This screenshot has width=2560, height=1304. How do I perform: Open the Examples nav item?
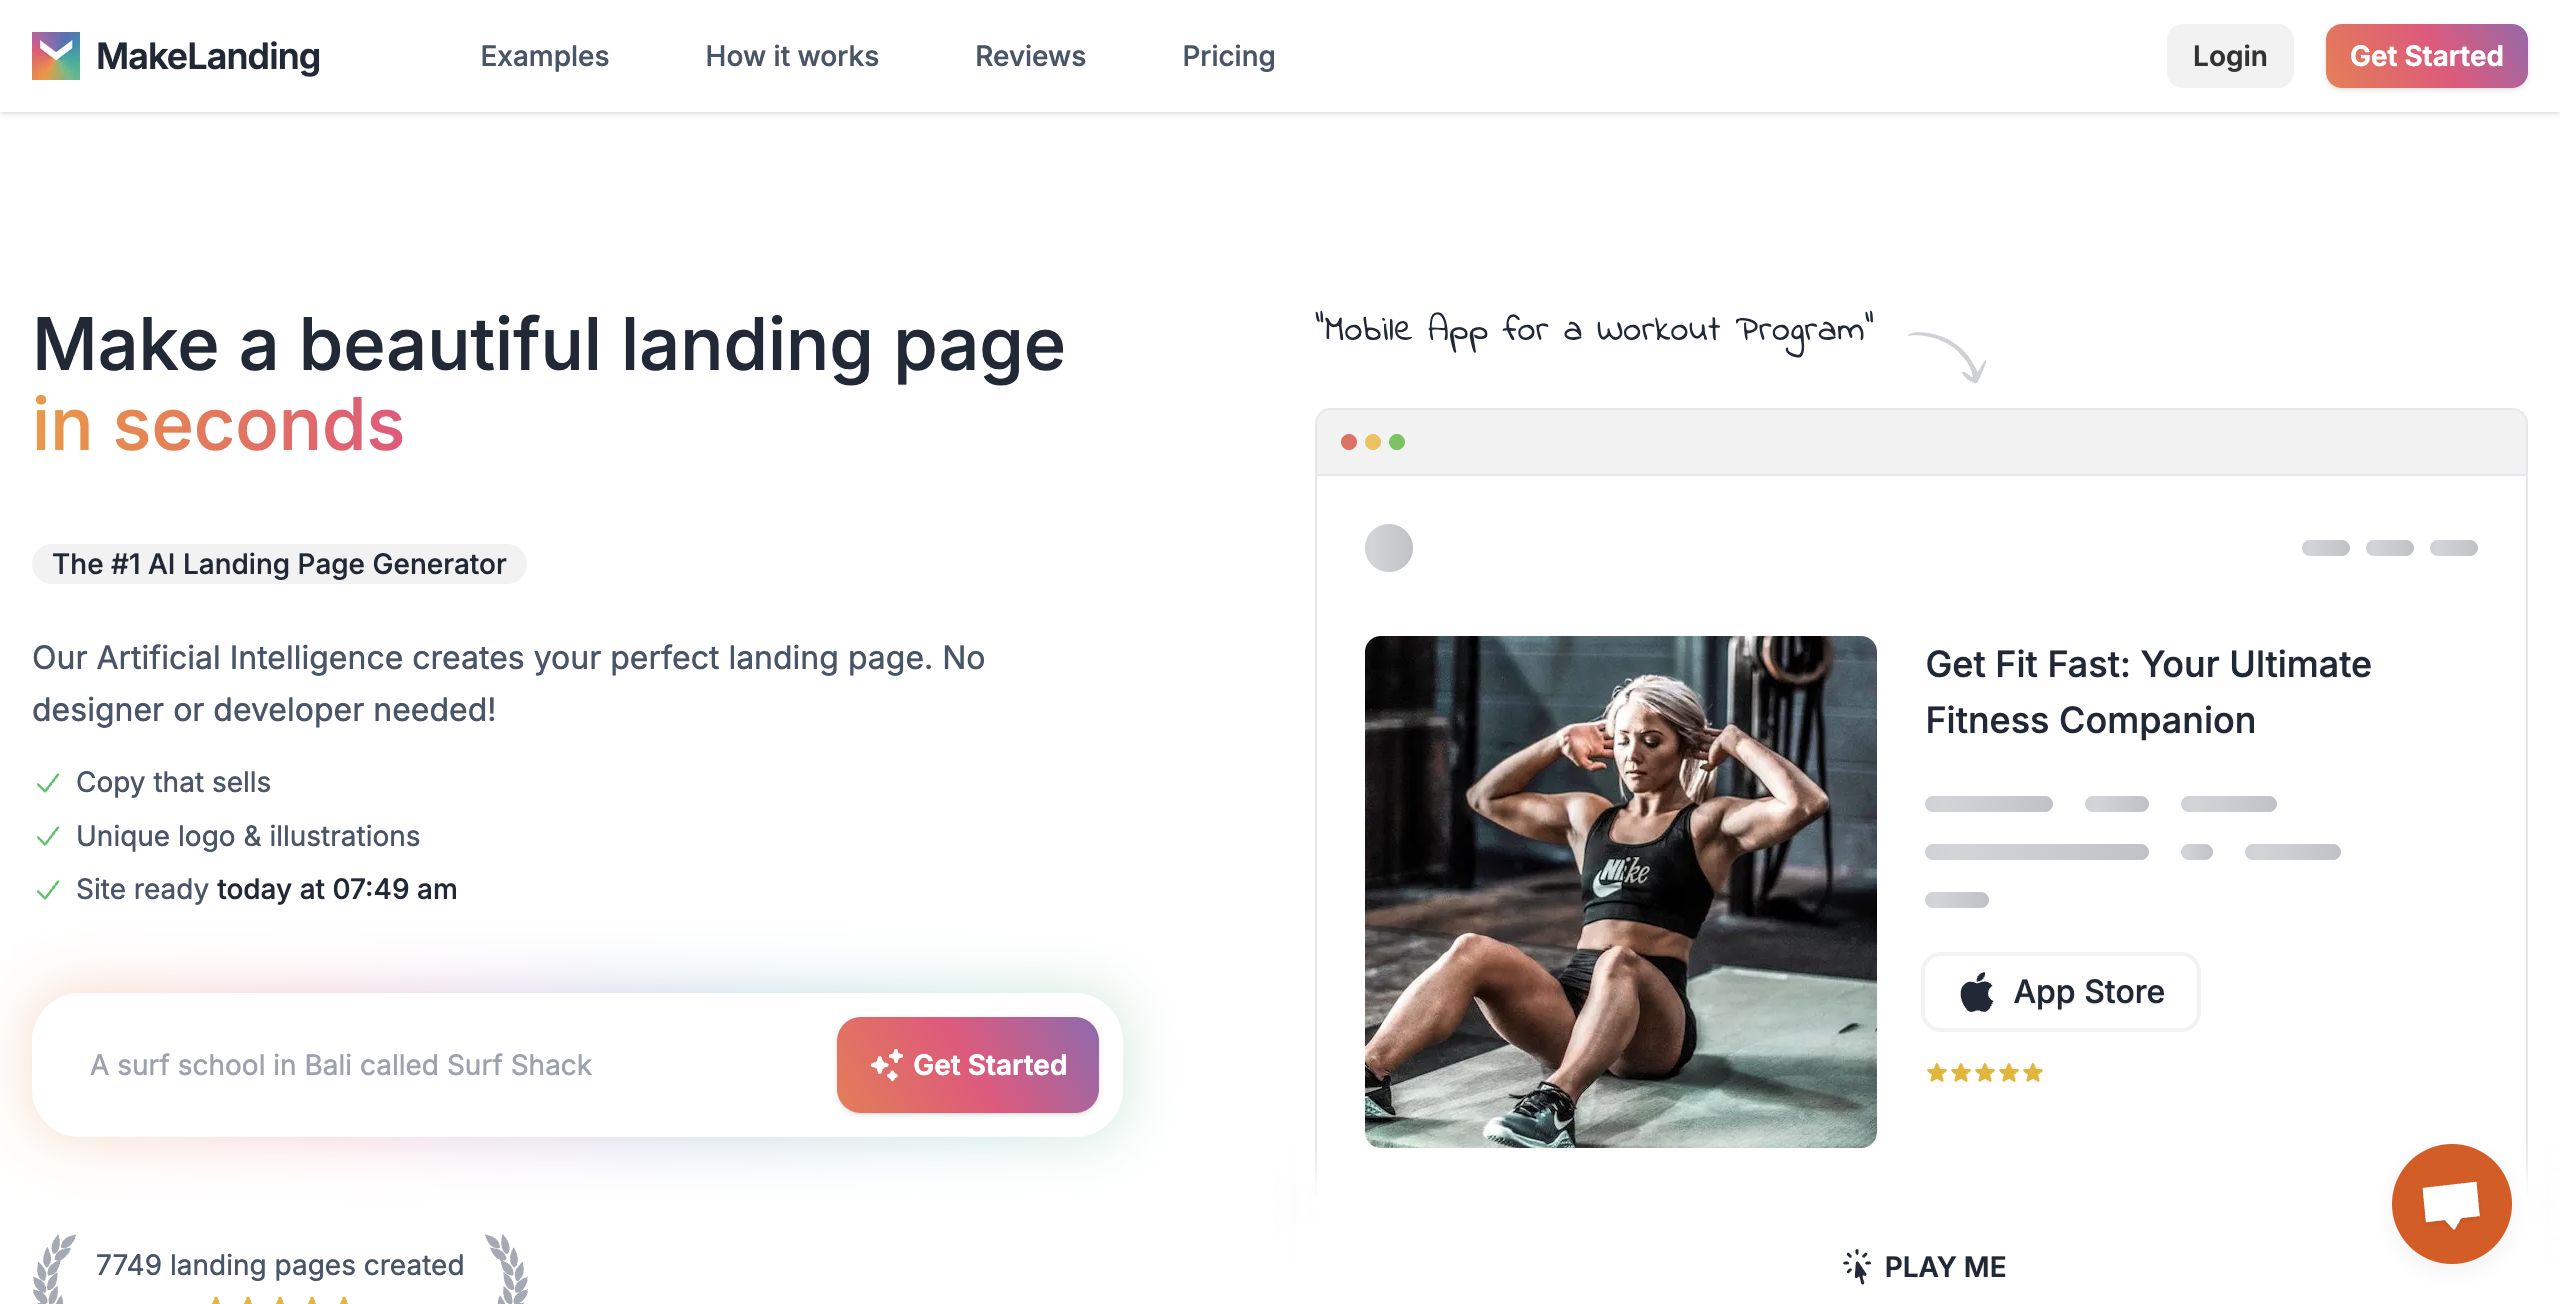(544, 56)
